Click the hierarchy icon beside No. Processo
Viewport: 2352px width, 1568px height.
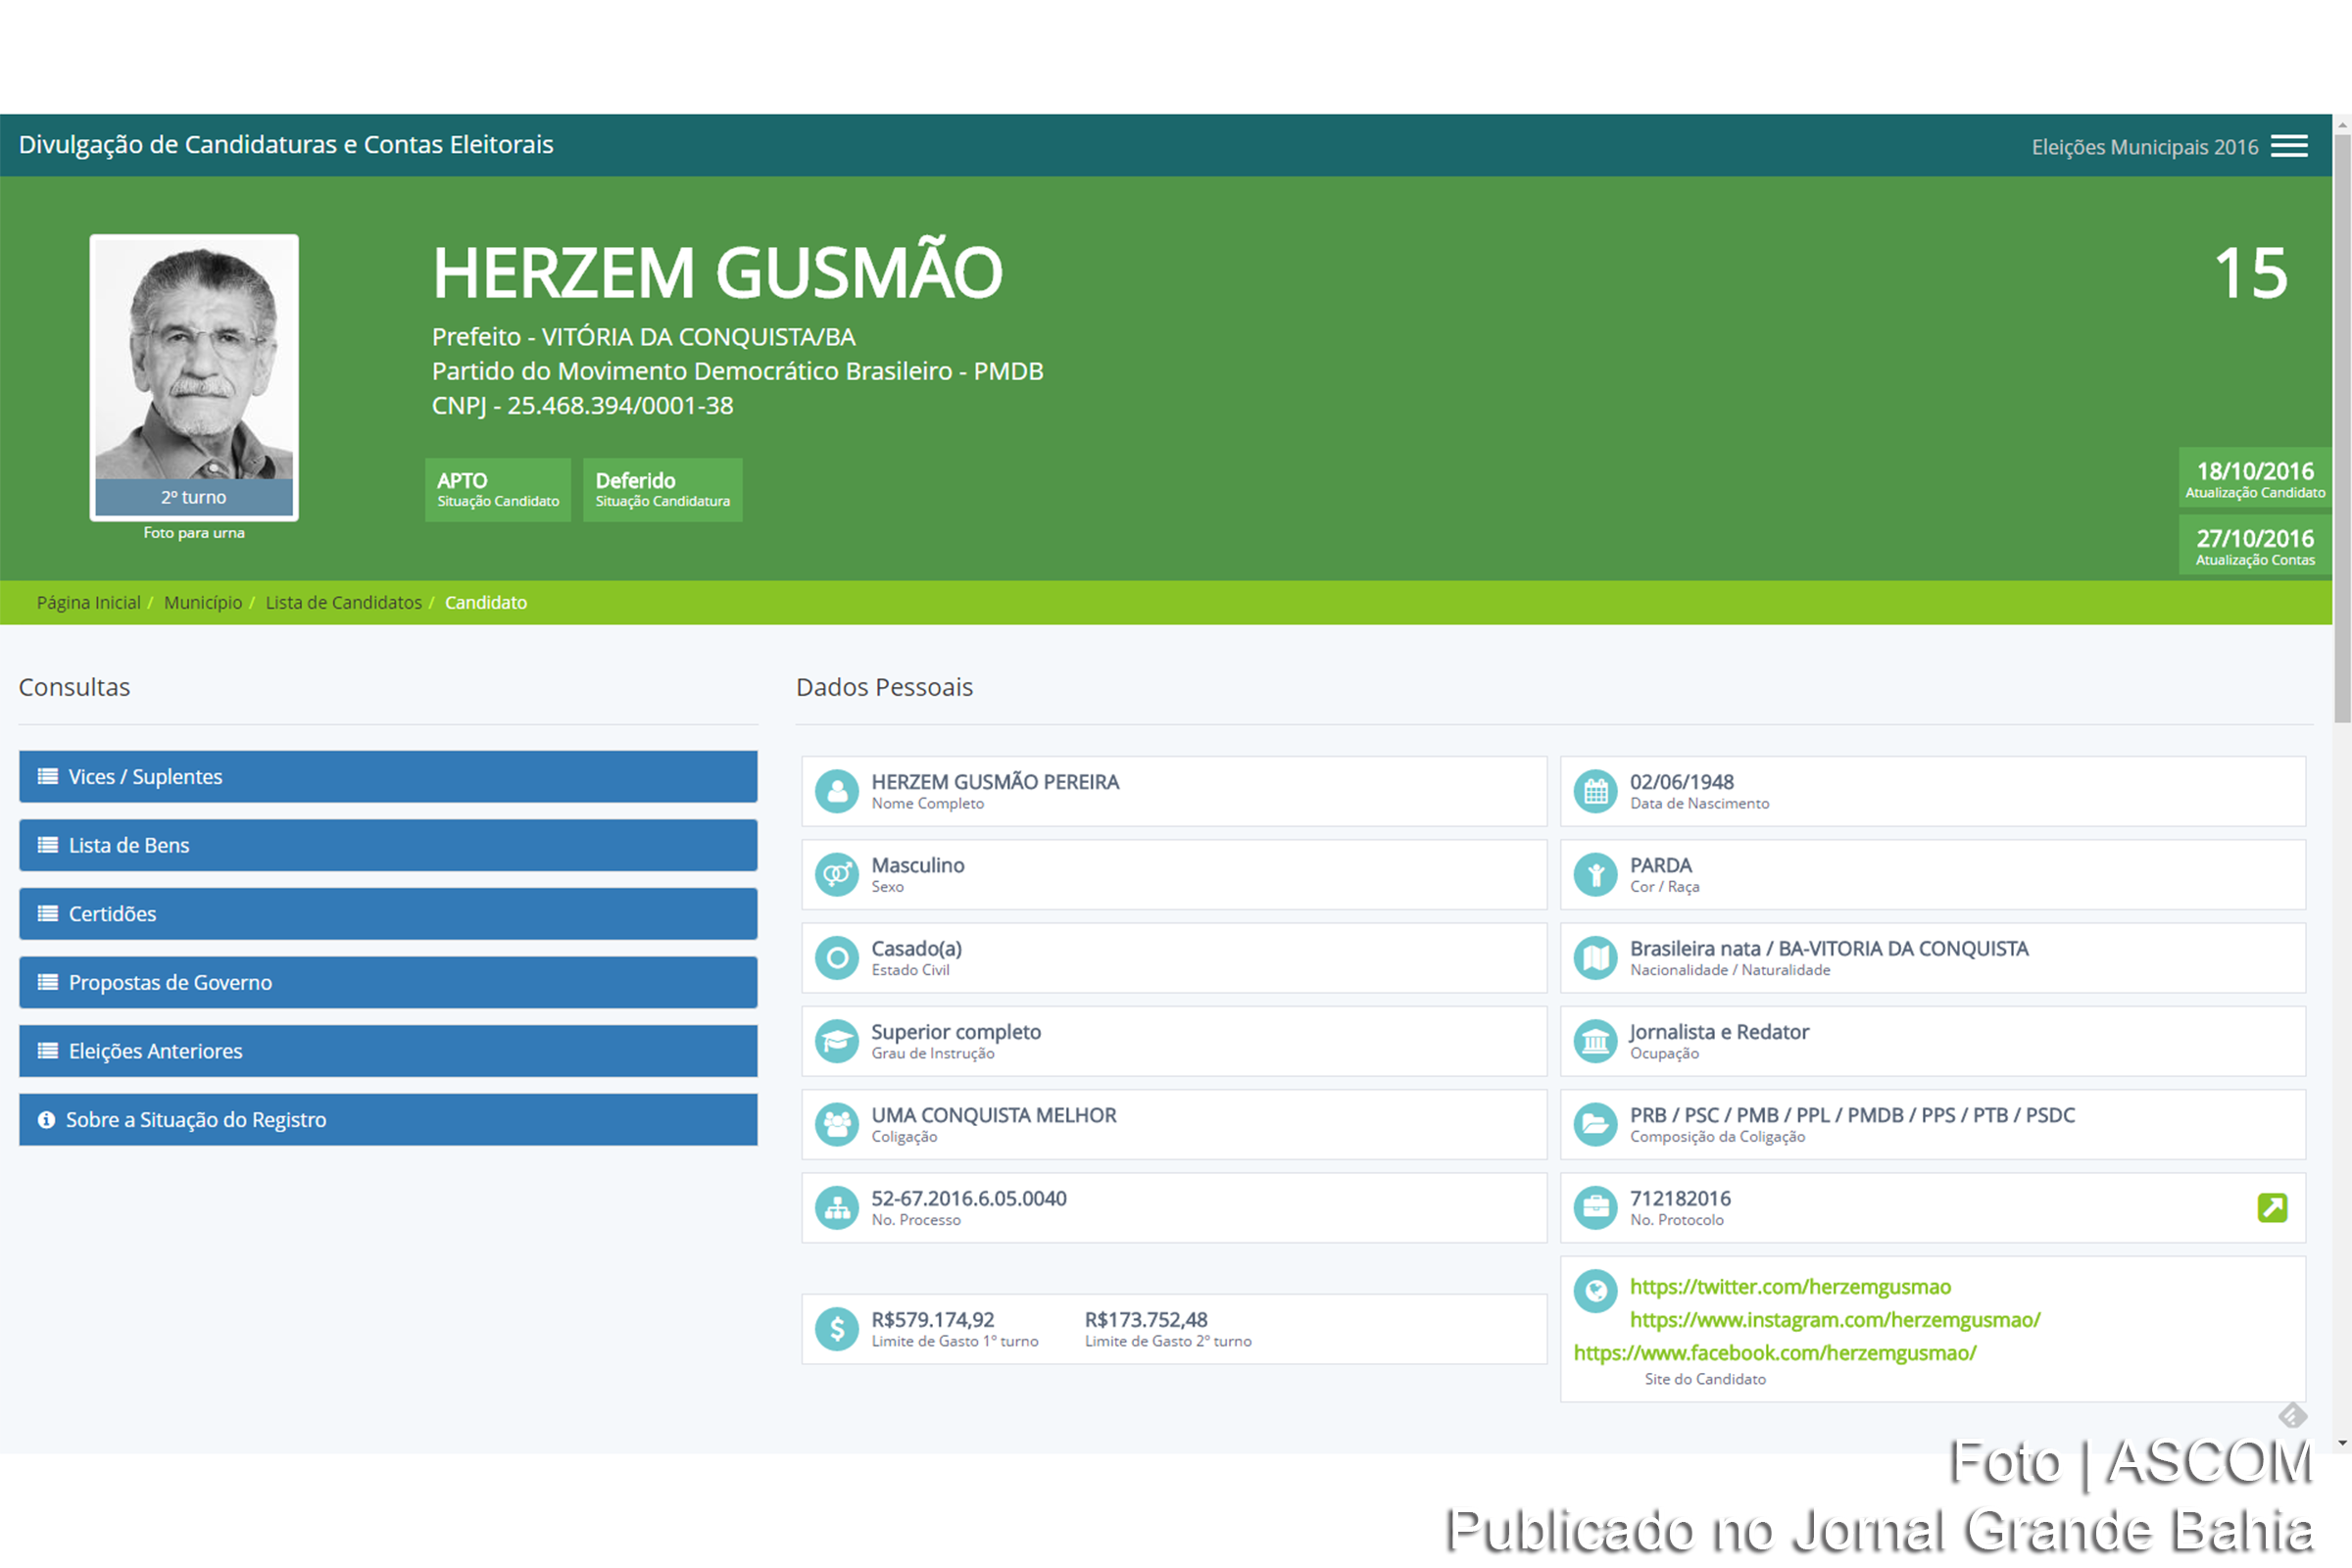(837, 1207)
